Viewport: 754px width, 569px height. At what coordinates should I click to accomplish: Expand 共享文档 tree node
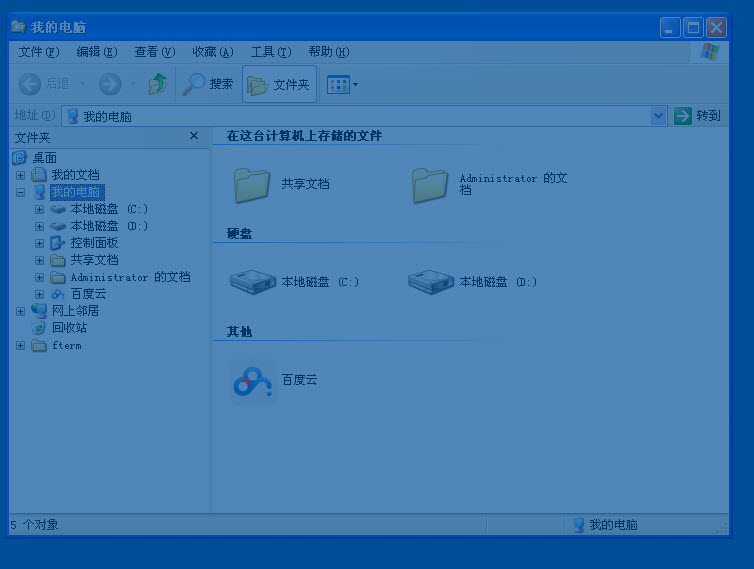point(39,260)
